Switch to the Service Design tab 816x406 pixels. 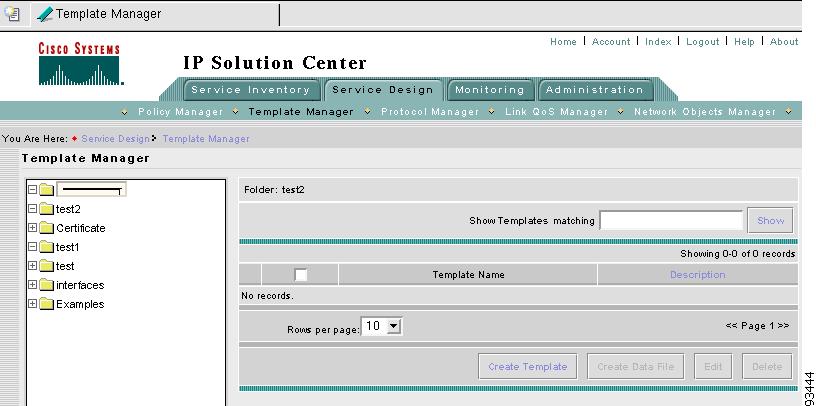[x=383, y=90]
